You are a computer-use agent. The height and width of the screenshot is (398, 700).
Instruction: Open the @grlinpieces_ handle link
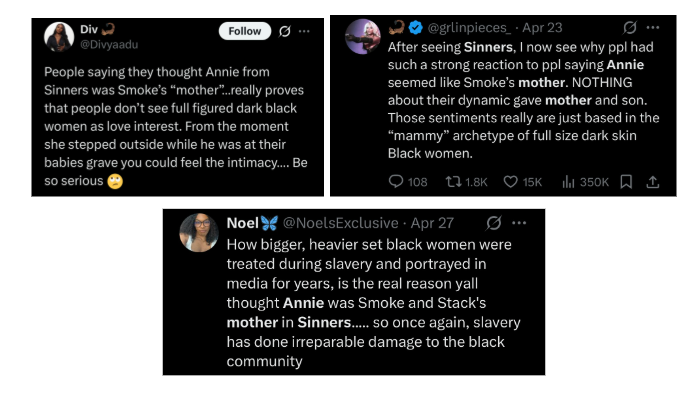(469, 28)
